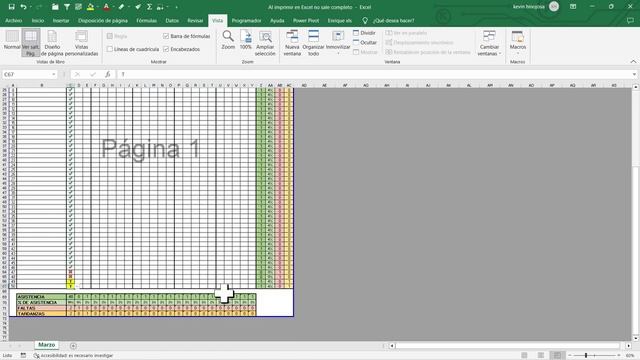Click the eraser clear icon

point(121,7)
